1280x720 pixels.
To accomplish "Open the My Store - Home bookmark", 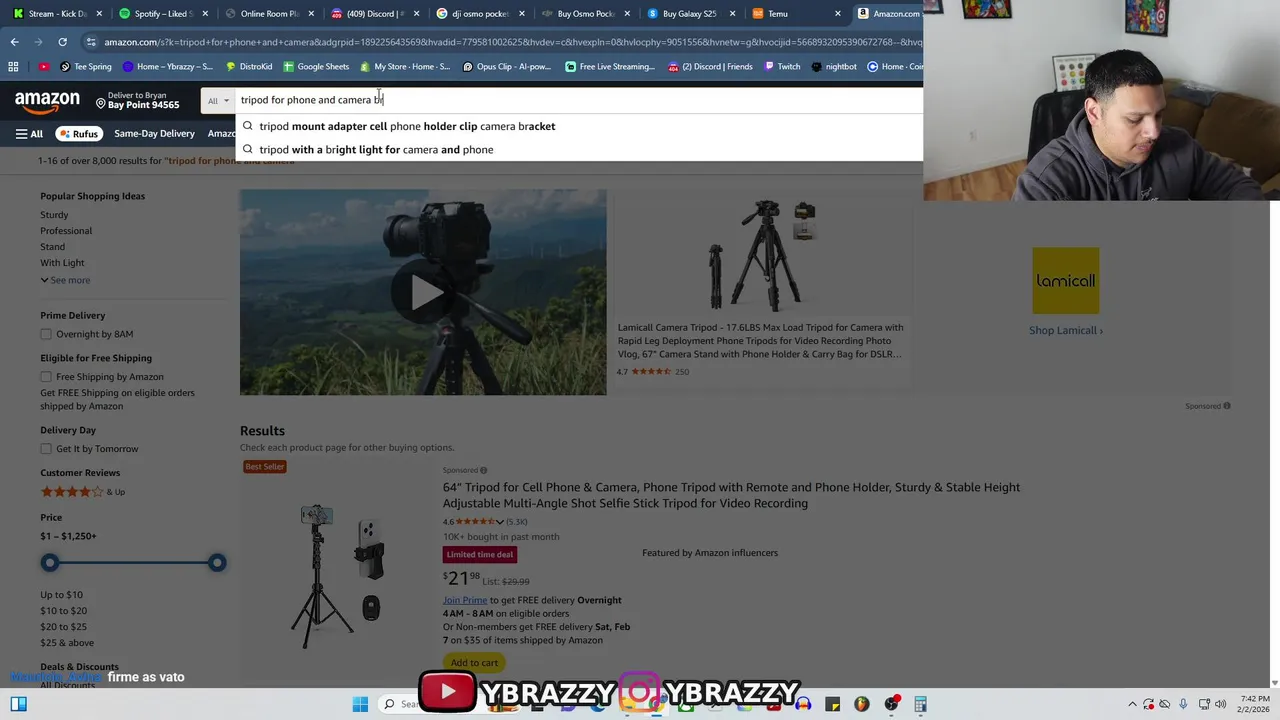I will coord(404,67).
